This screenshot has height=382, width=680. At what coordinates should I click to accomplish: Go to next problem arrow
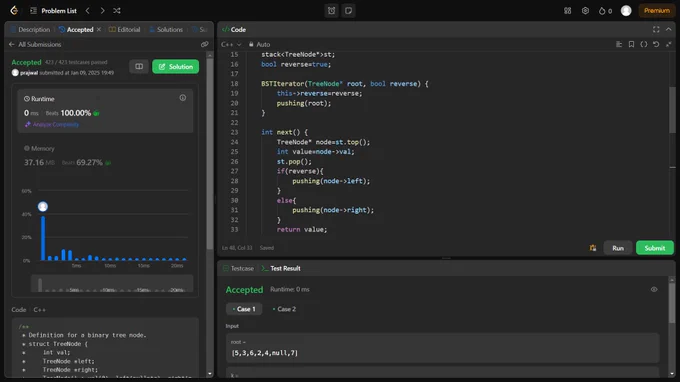pyautogui.click(x=102, y=10)
